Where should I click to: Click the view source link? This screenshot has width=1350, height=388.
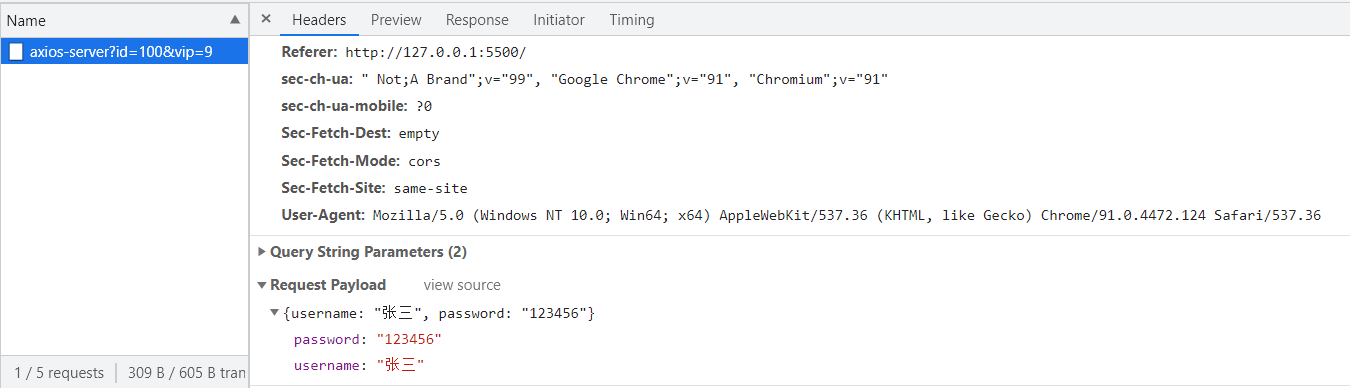(x=462, y=285)
